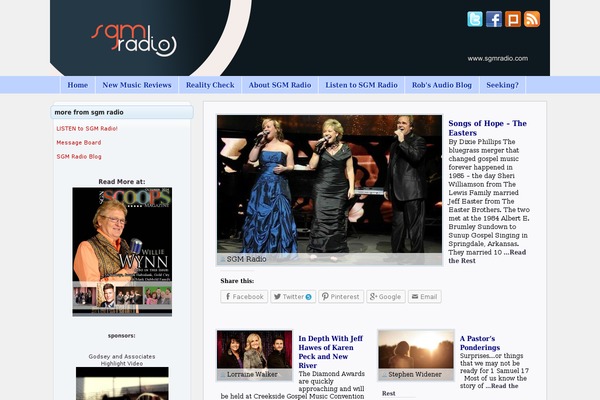Share the article on Pinterest
The width and height of the screenshot is (600, 400).
341,297
